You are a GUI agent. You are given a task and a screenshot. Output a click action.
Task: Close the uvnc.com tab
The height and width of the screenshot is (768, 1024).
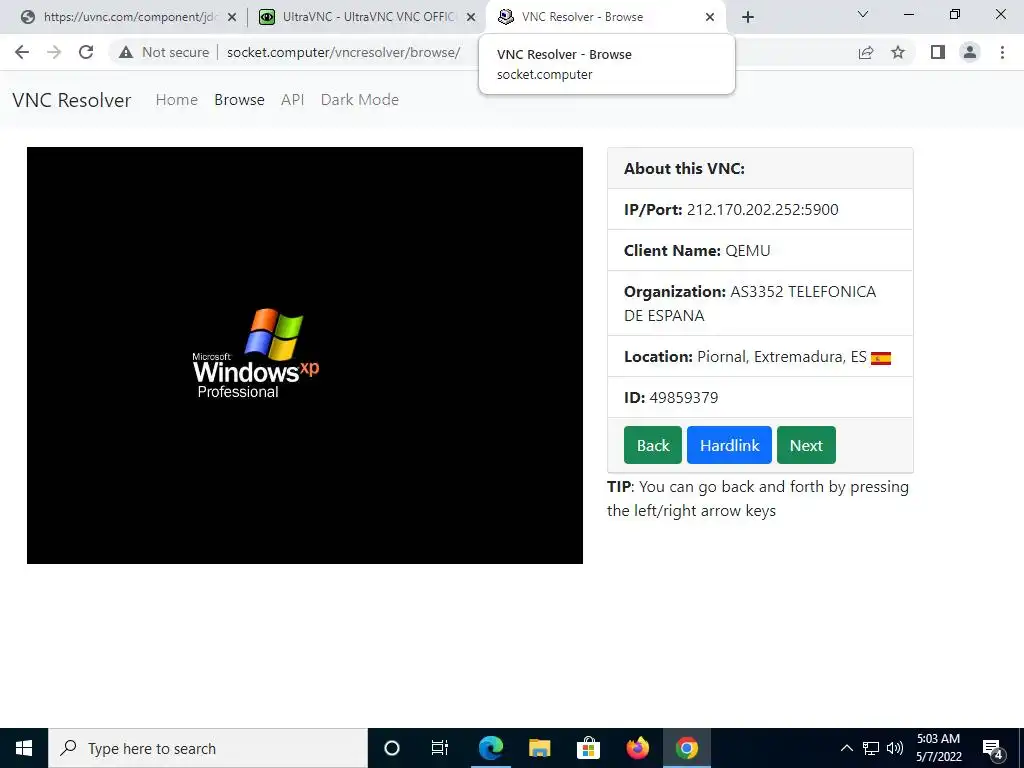(231, 18)
